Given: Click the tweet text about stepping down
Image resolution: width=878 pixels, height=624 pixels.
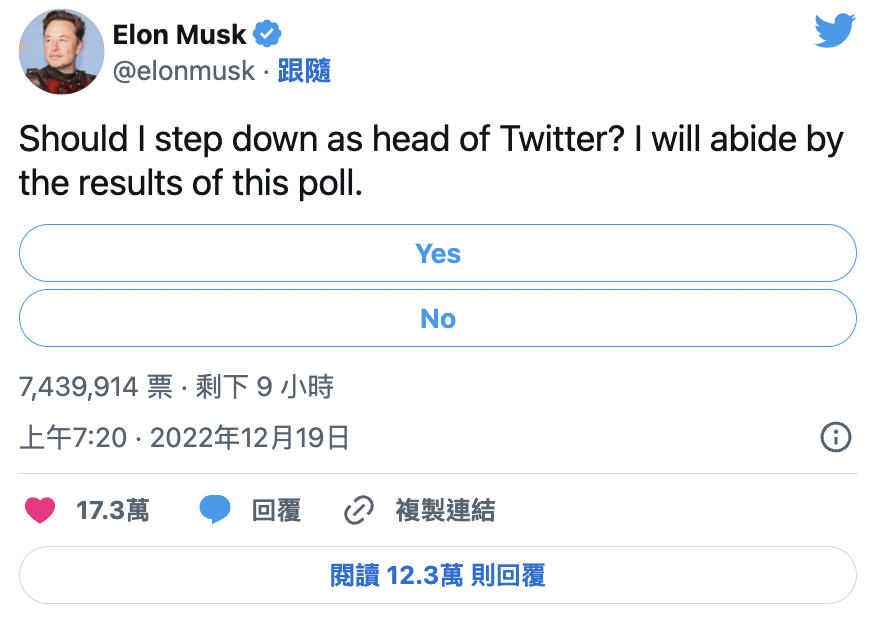Looking at the screenshot, I should (431, 161).
